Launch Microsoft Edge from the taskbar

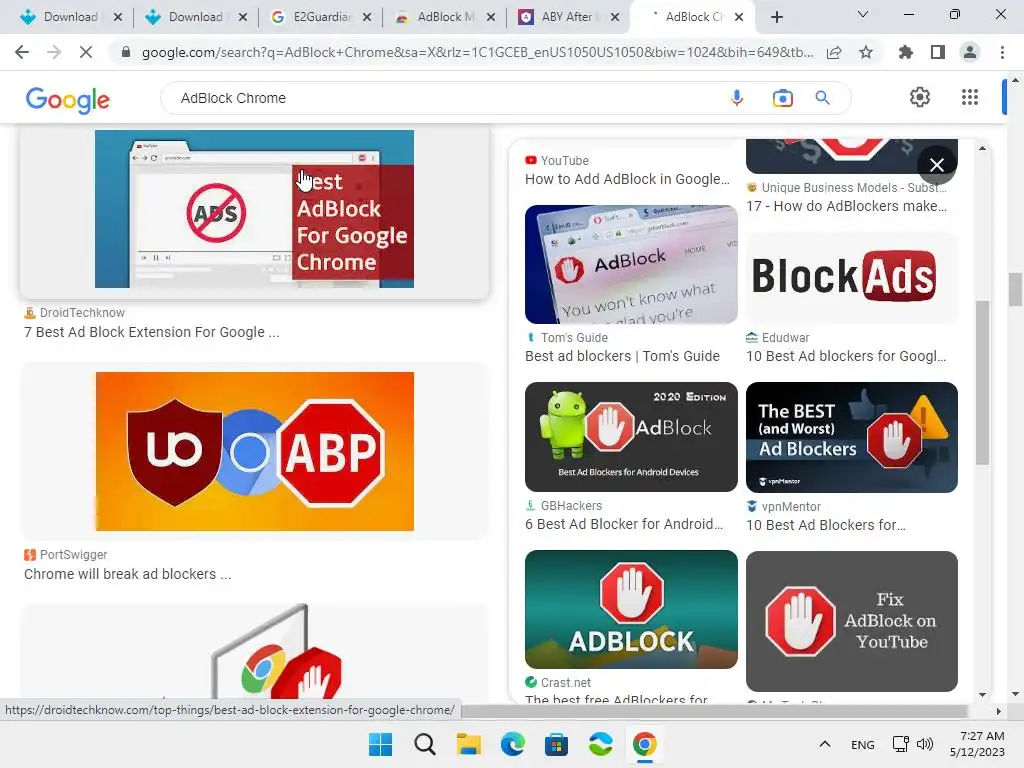coord(513,744)
